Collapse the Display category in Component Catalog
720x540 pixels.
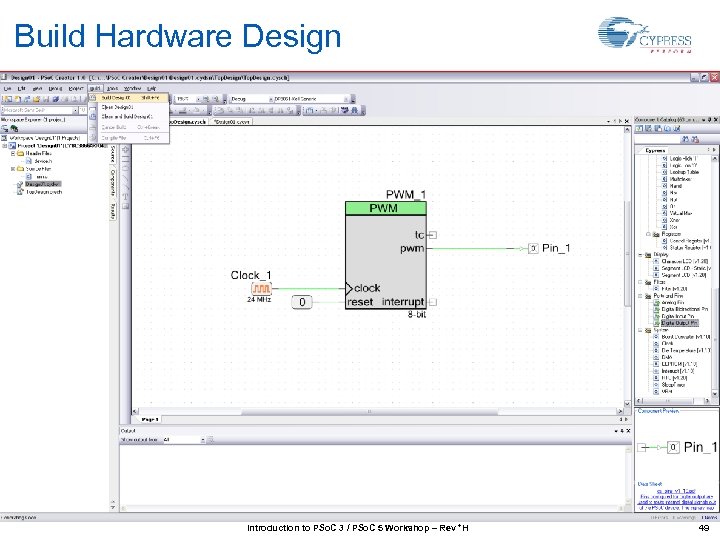(641, 254)
